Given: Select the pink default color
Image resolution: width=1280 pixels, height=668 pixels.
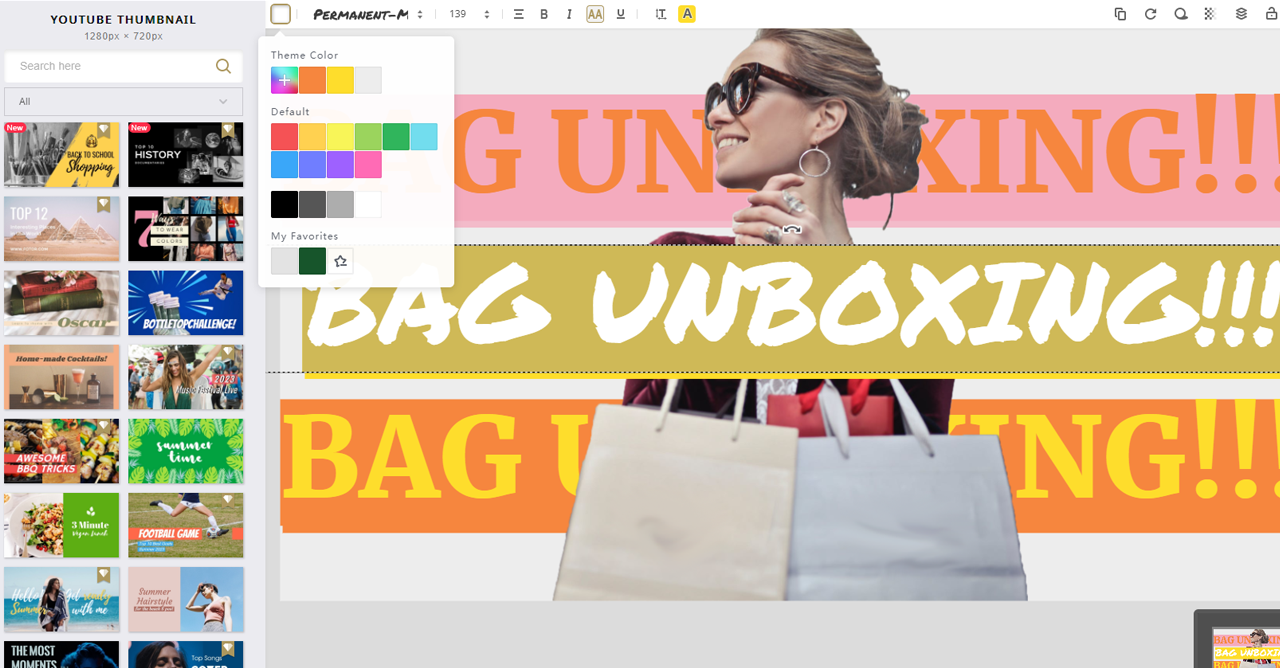Looking at the screenshot, I should coord(368,165).
